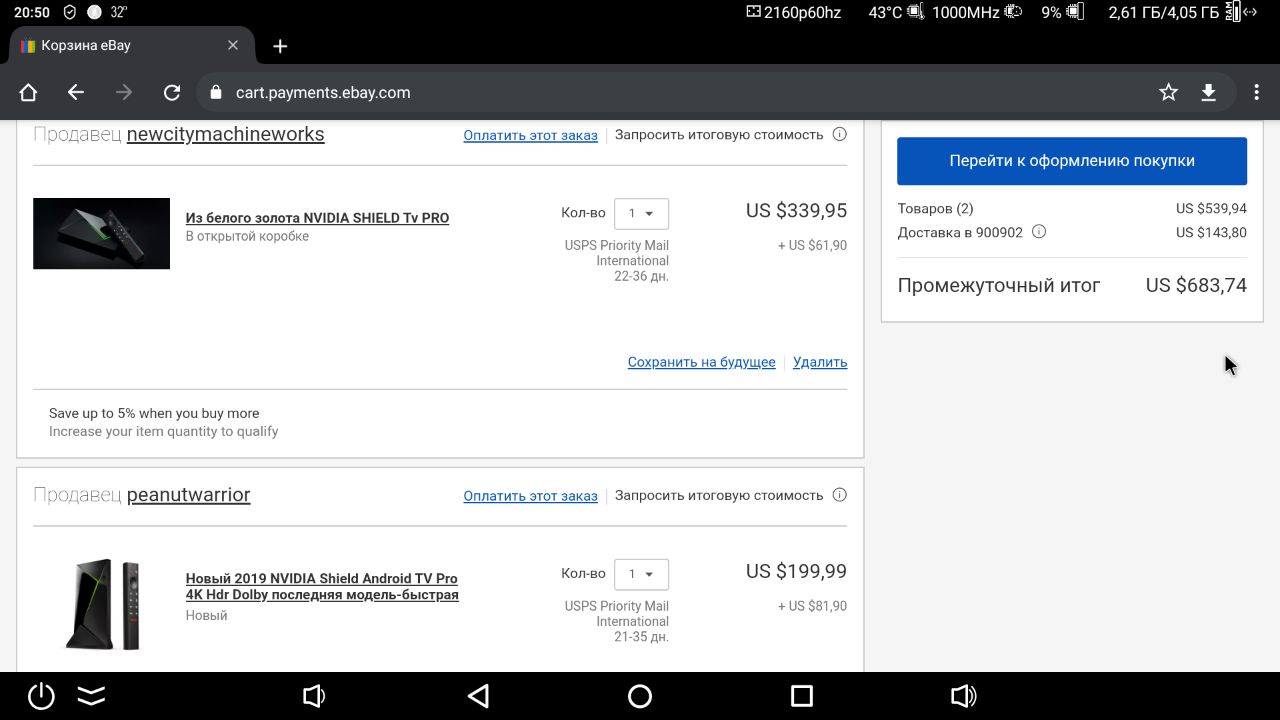The width and height of the screenshot is (1280, 720).
Task: Tap the info icon next to newcitymachineworks total request
Action: [x=840, y=134]
